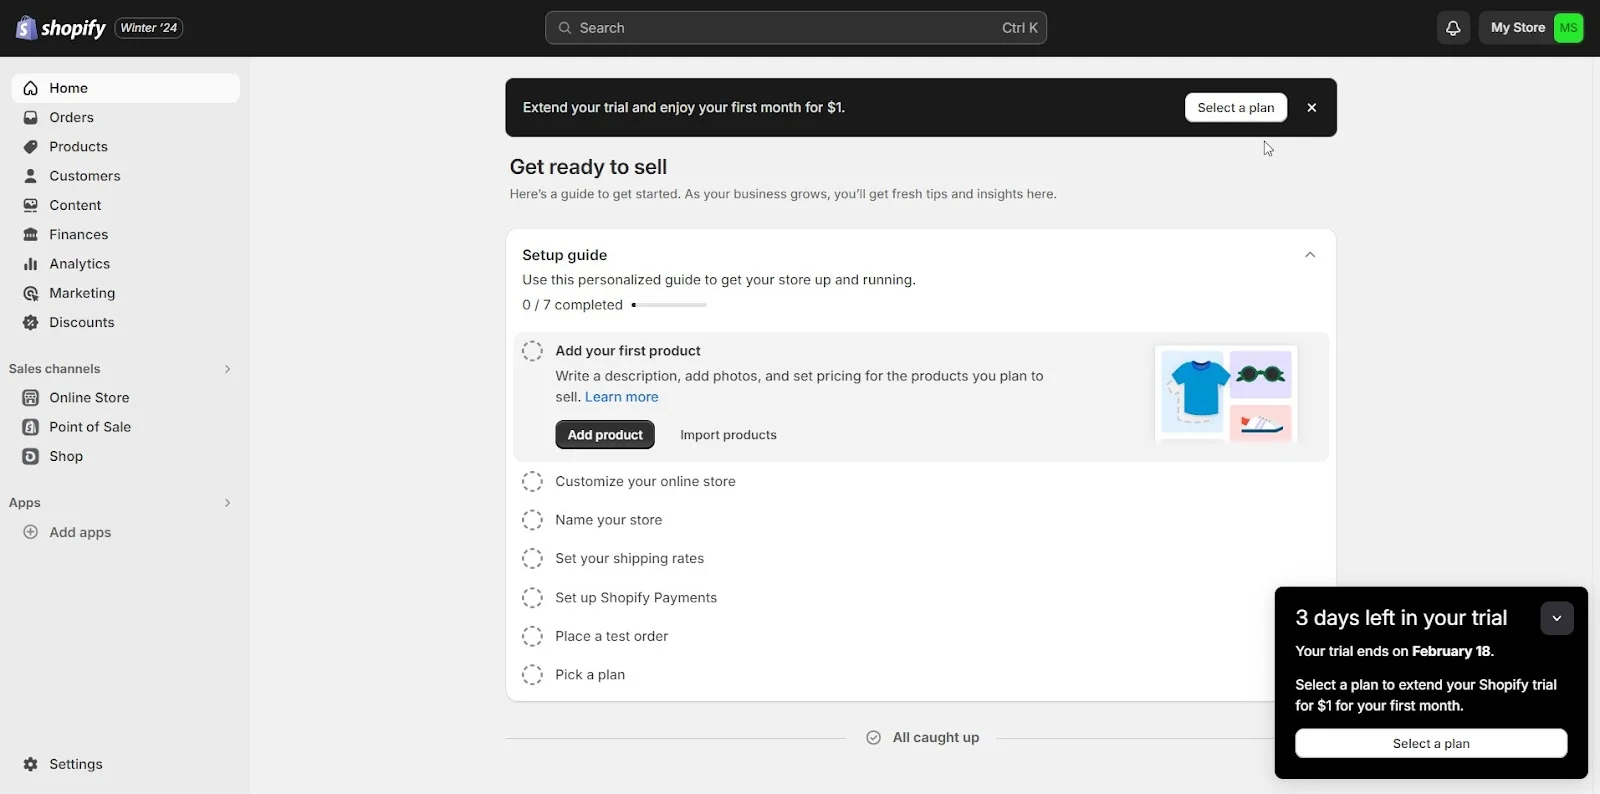Image resolution: width=1600 pixels, height=794 pixels.
Task: Open the Marketing megaphone icon
Action: coord(30,293)
